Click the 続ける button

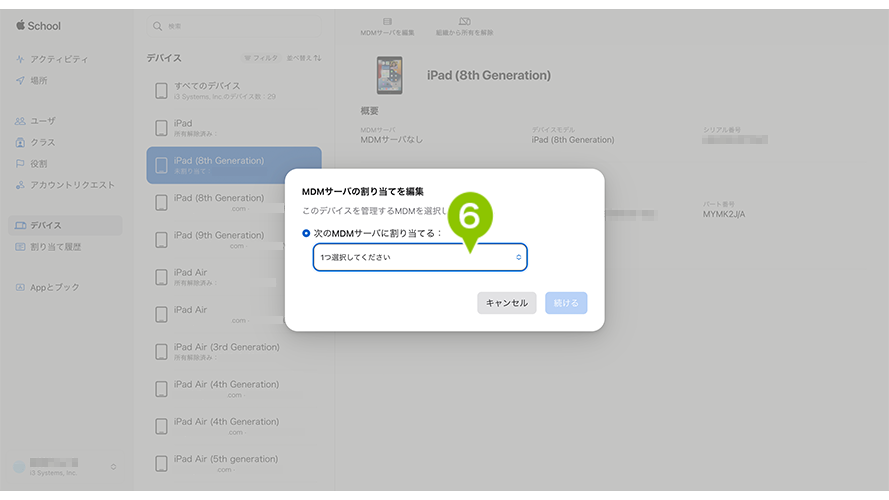(566, 303)
